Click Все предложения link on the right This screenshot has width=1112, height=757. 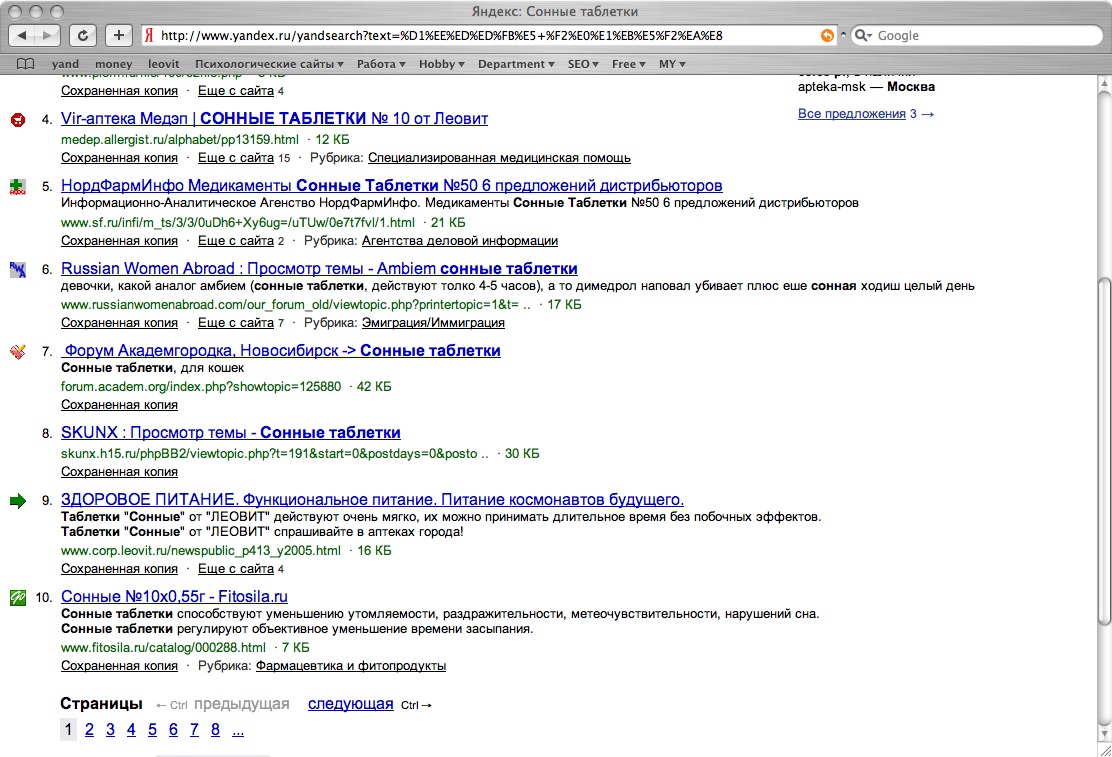tap(852, 114)
